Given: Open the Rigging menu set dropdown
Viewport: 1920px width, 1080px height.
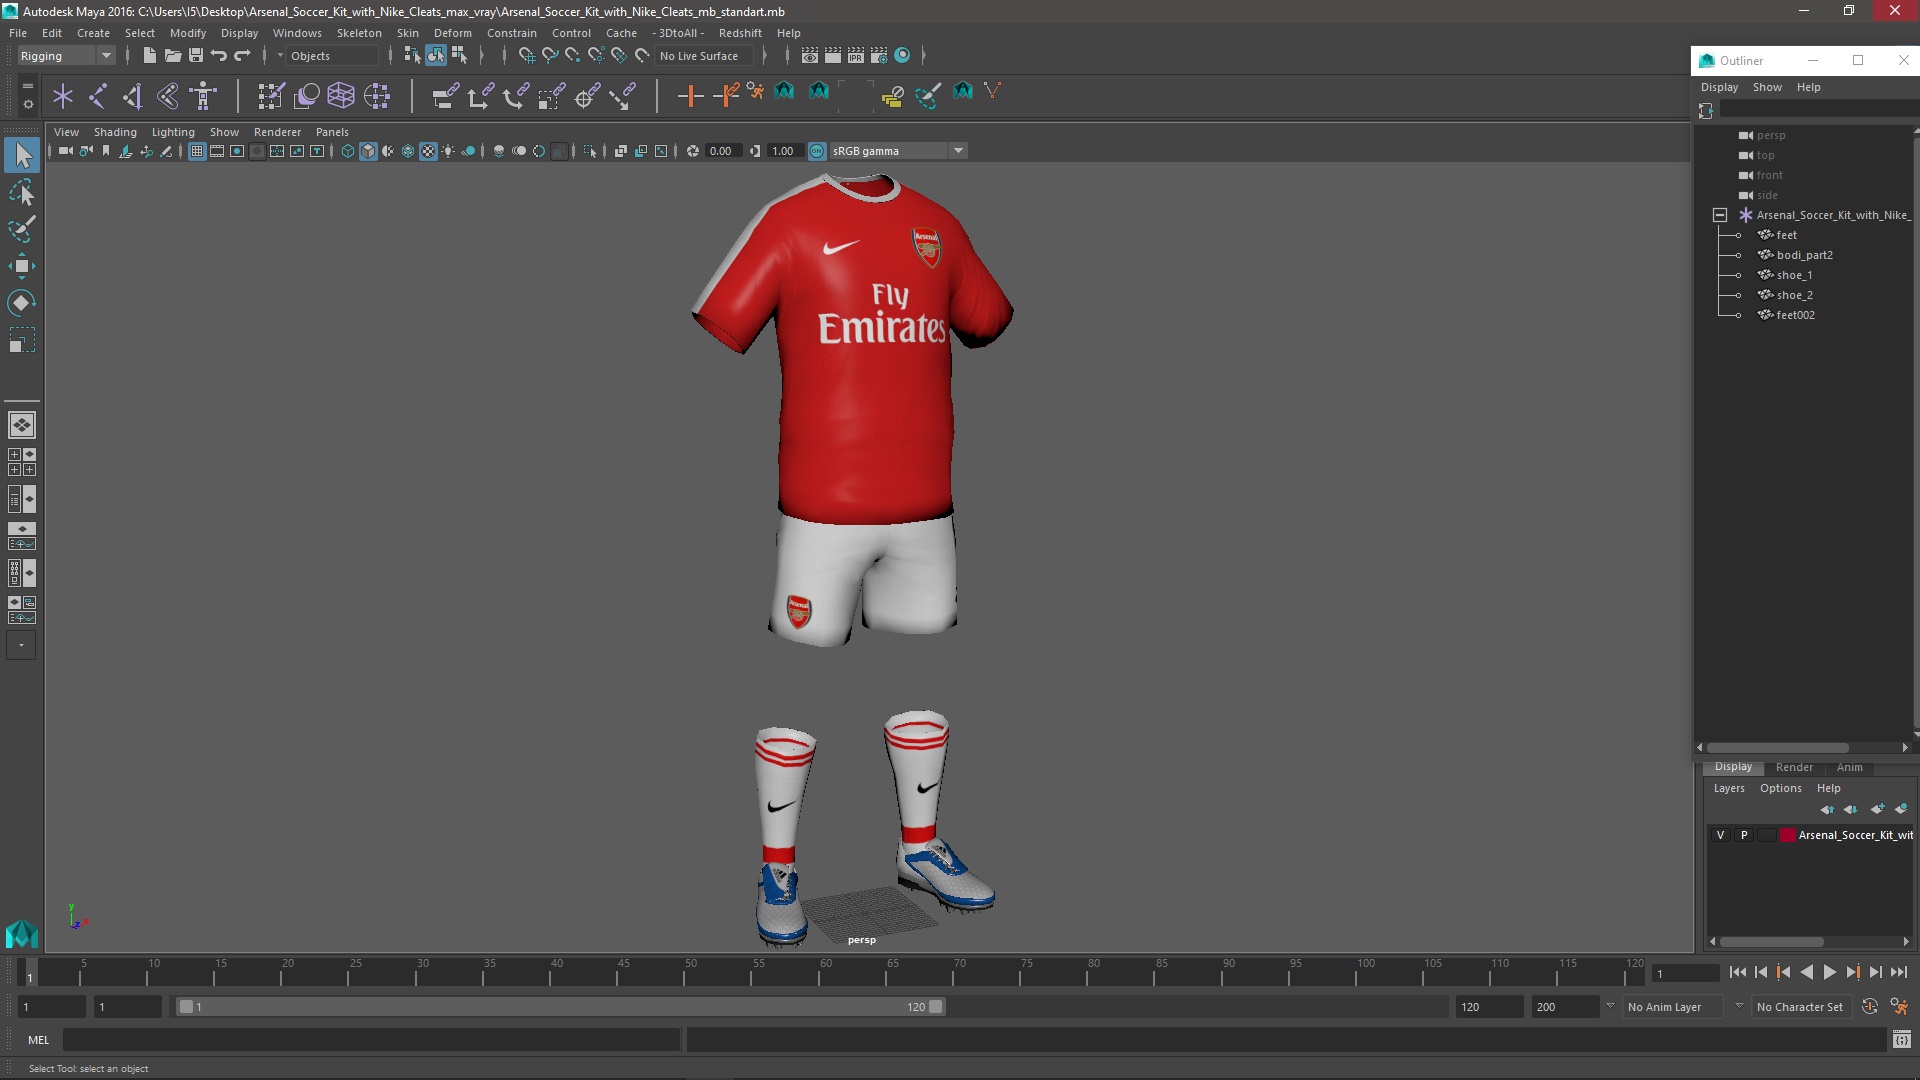Looking at the screenshot, I should (x=66, y=56).
